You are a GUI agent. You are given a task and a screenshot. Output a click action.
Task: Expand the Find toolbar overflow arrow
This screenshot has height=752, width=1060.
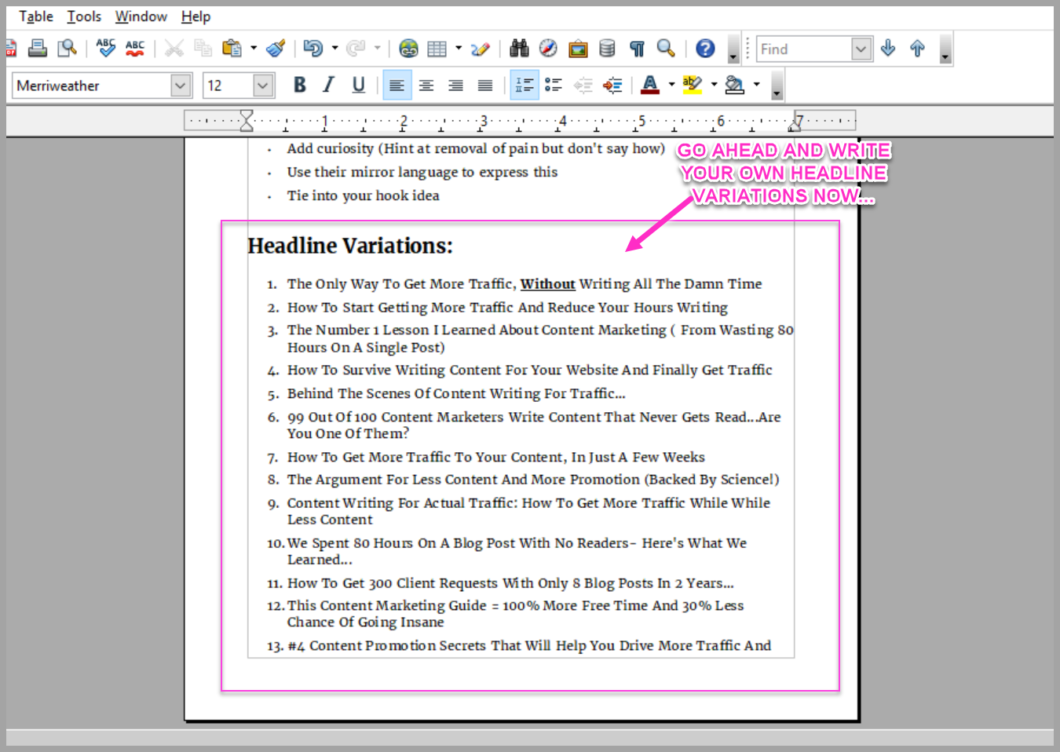pyautogui.click(x=946, y=49)
